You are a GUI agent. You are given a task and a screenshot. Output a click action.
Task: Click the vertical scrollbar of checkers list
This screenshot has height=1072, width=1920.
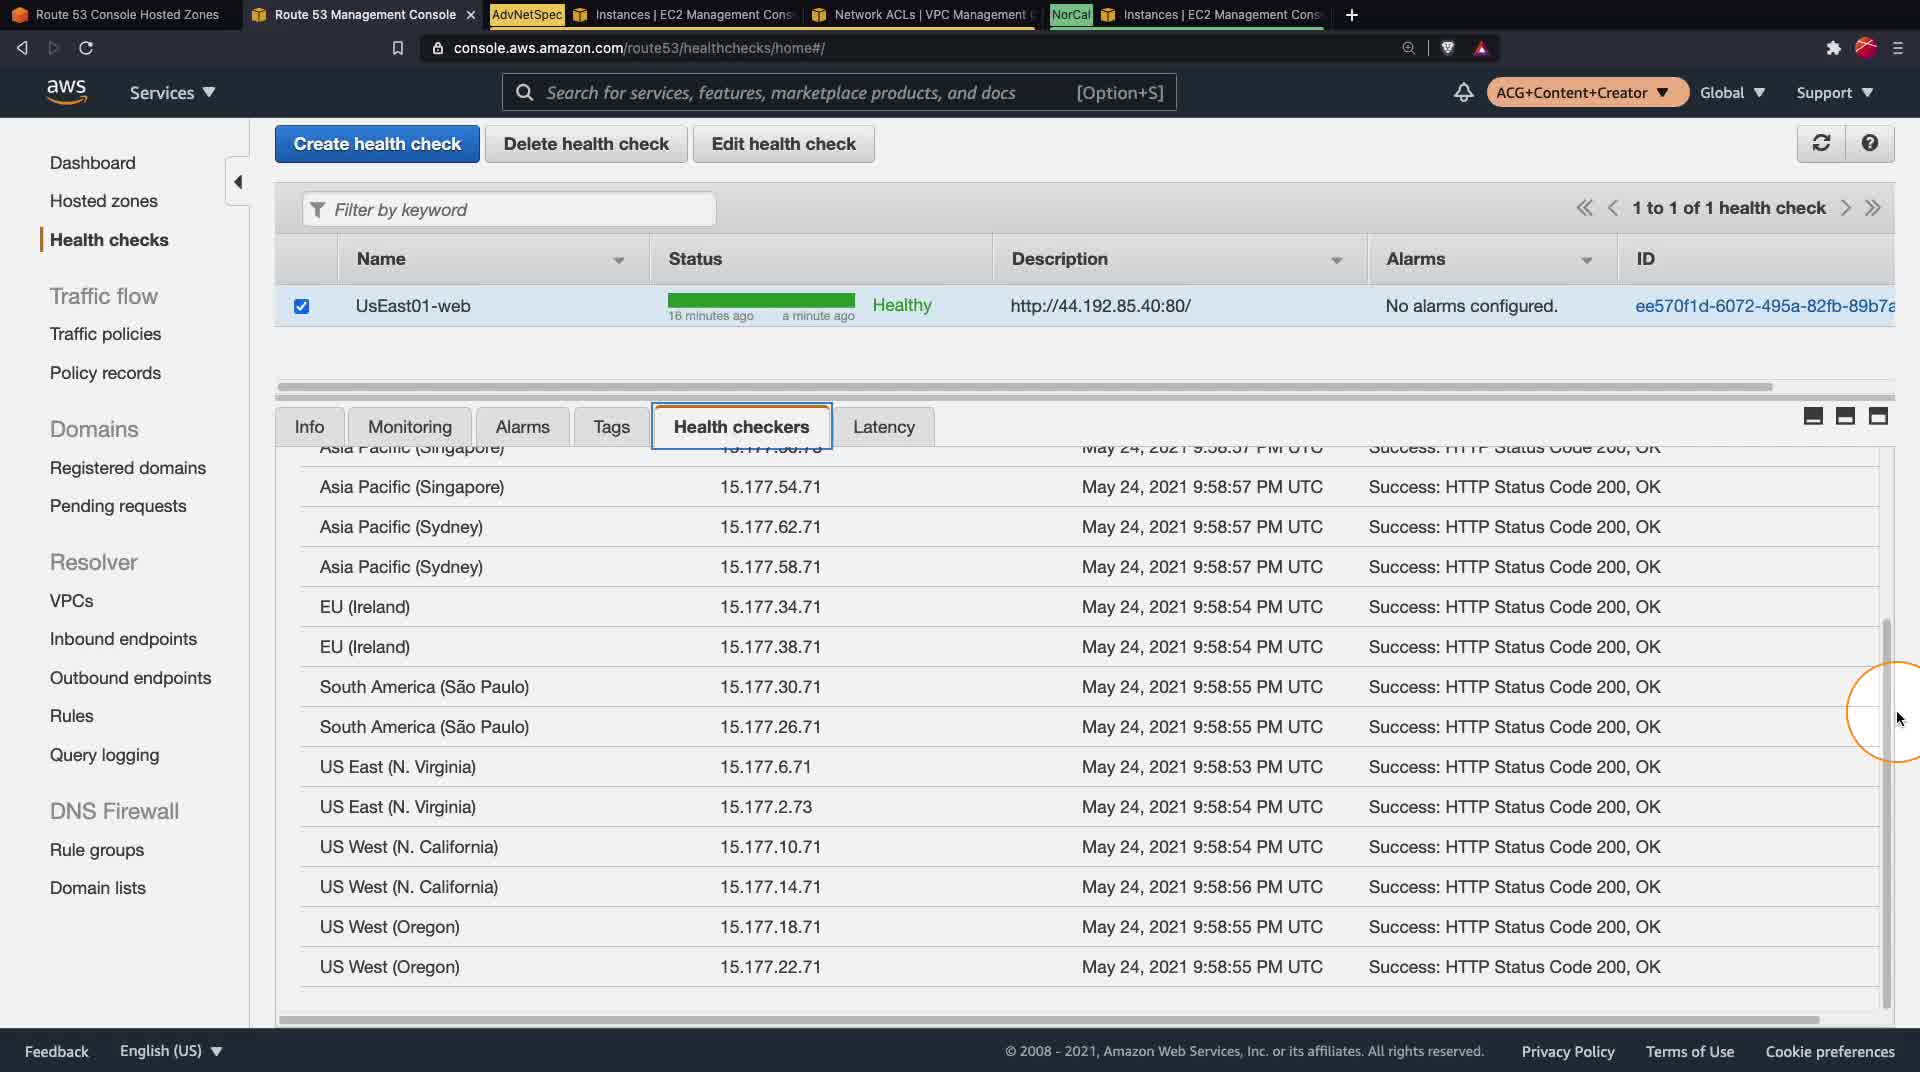pos(1886,812)
